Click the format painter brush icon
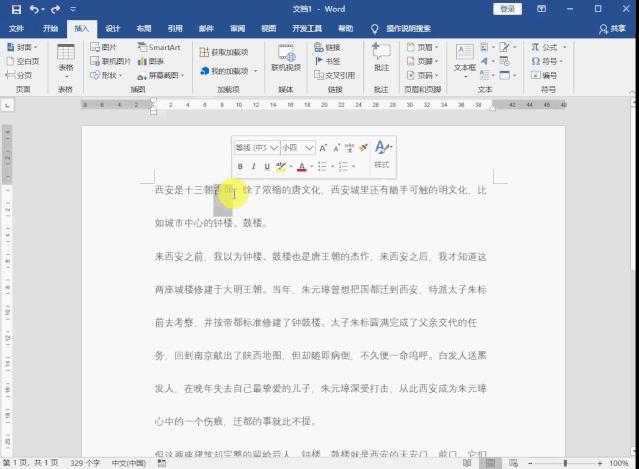The image size is (639, 469). (363, 148)
